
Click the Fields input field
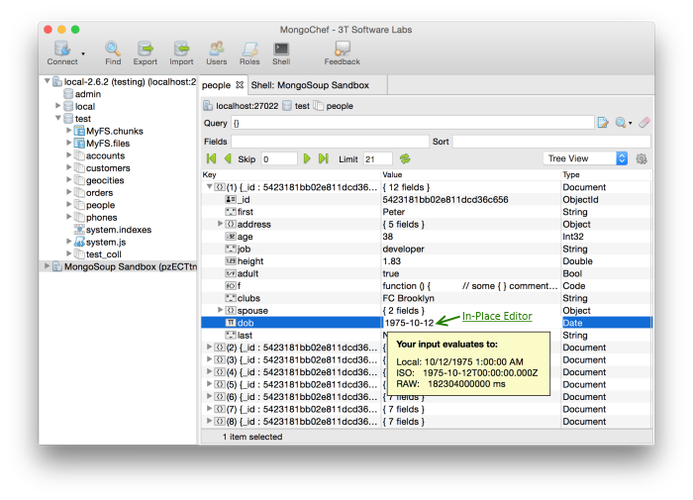(330, 141)
